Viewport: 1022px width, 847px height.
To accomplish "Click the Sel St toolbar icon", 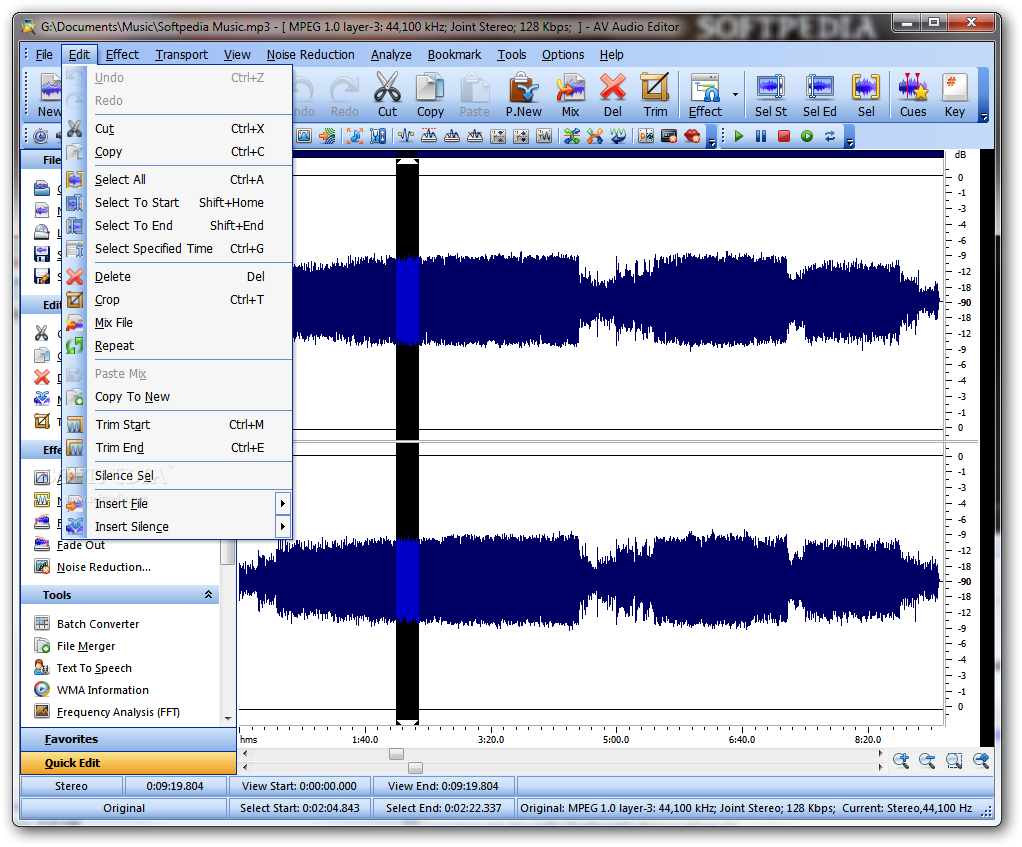I will [770, 88].
